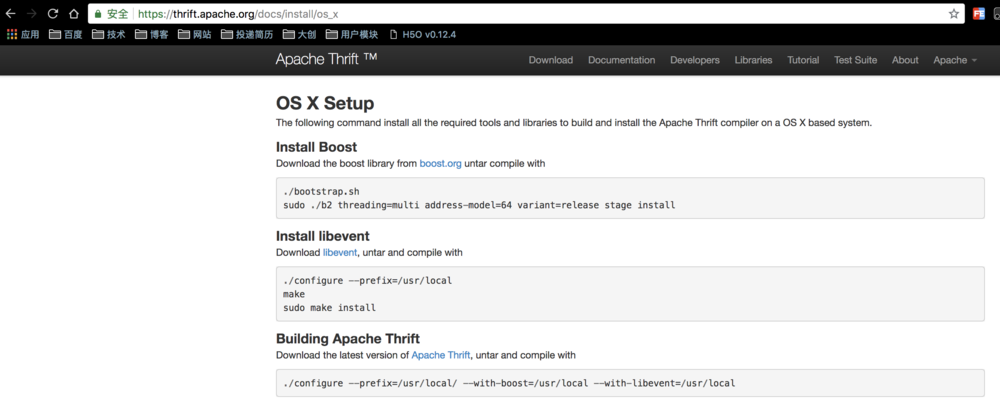Open the H5O v0.12.4 bookmark
This screenshot has height=403, width=1000.
[421, 34]
